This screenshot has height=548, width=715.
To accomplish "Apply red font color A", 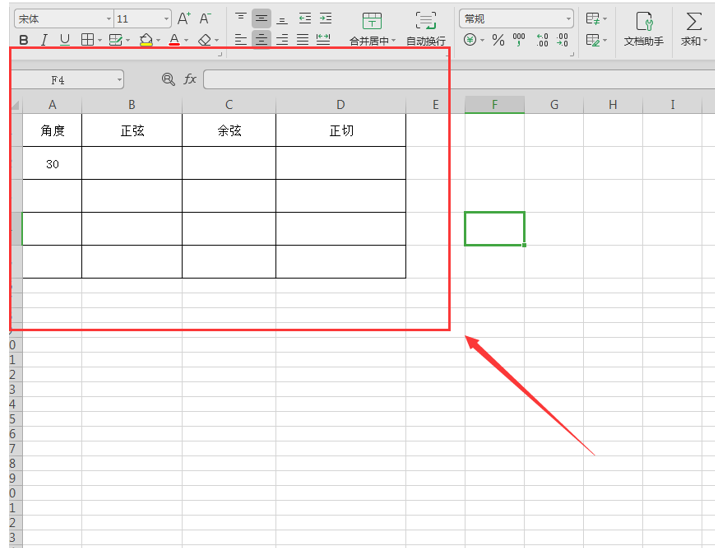I will tap(174, 40).
